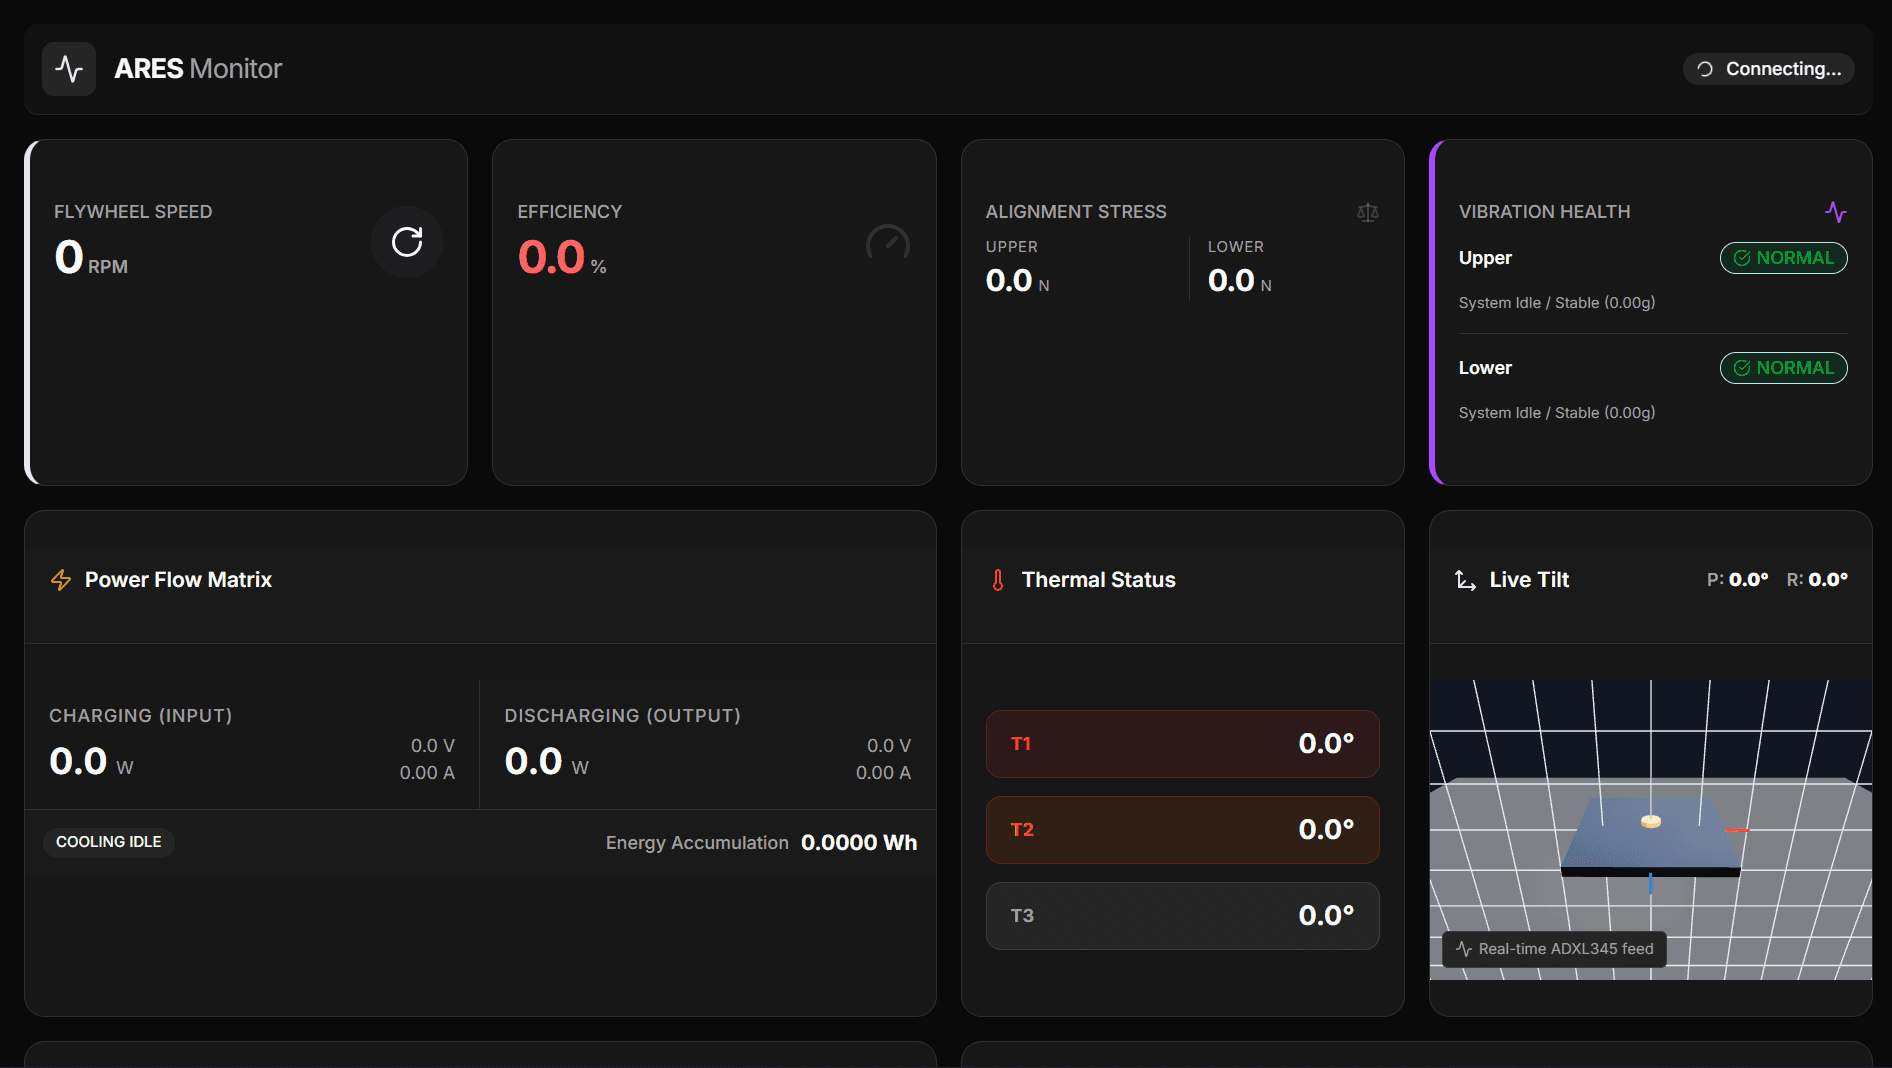Click the Connecting status indicator

(1768, 69)
